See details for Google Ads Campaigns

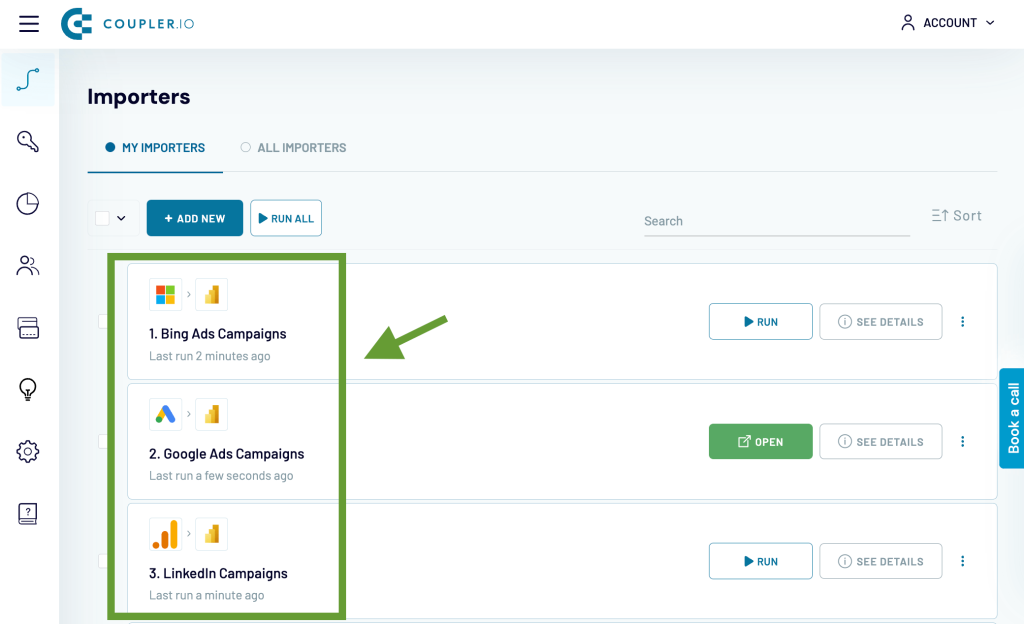[x=881, y=442]
